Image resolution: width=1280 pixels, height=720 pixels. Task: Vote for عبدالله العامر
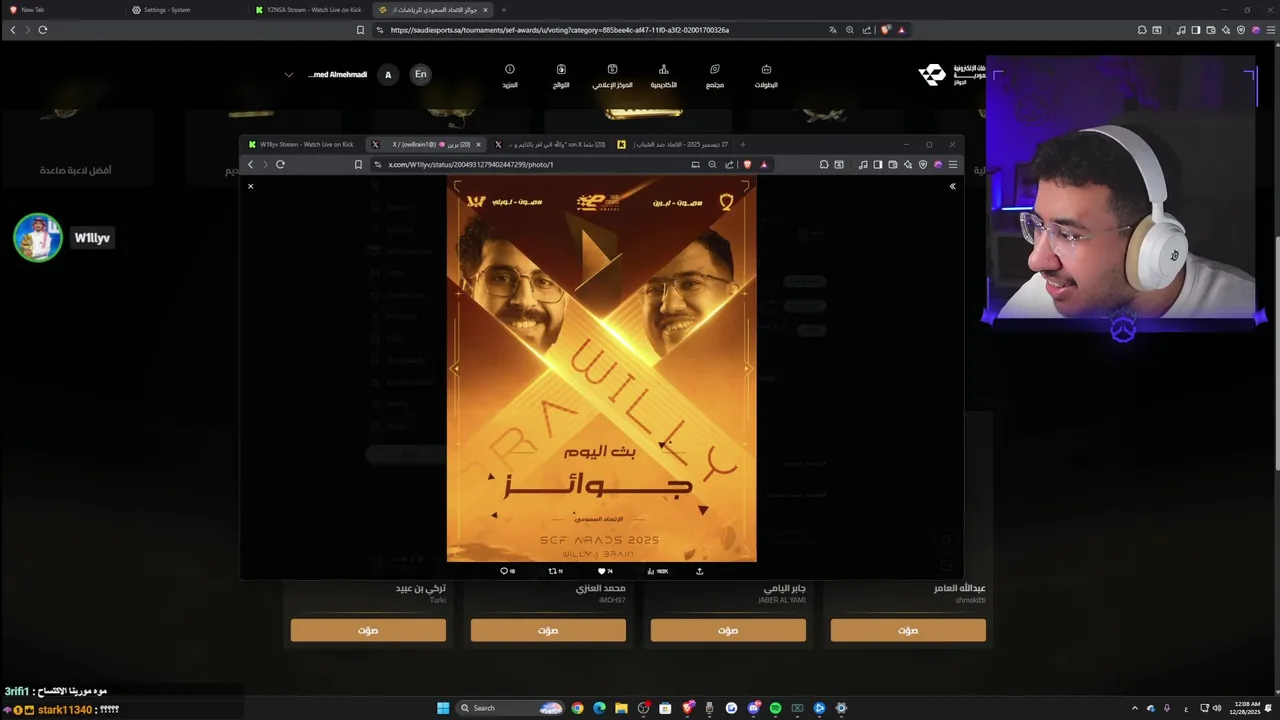908,630
